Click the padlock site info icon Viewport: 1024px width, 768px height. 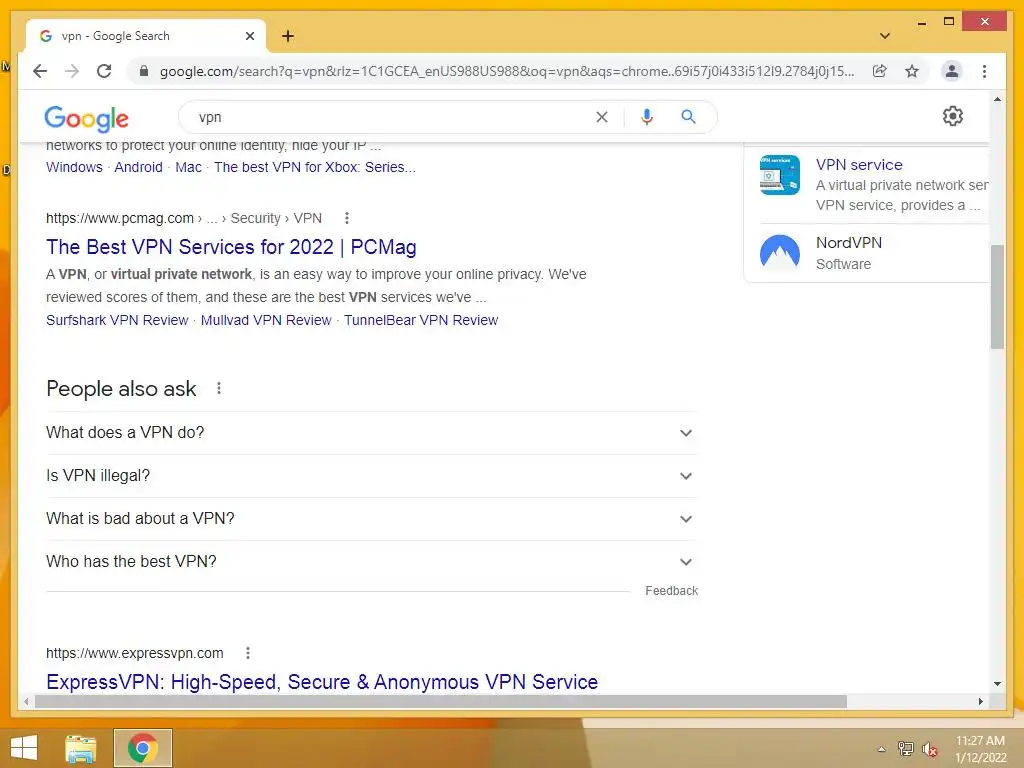(x=144, y=71)
